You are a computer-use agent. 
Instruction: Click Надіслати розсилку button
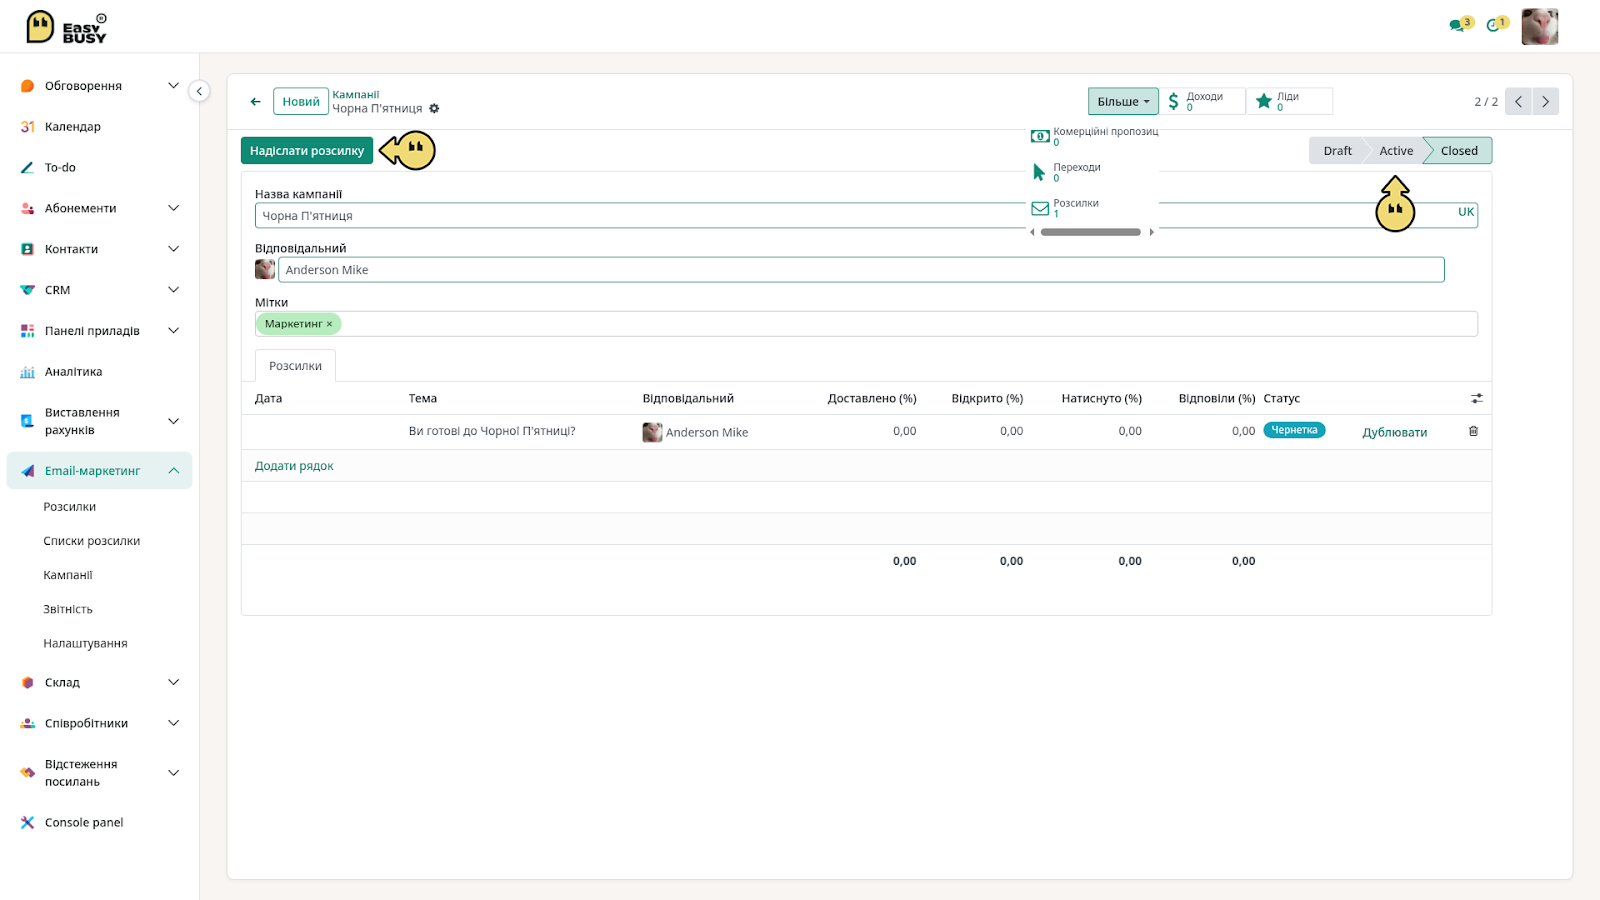(307, 151)
